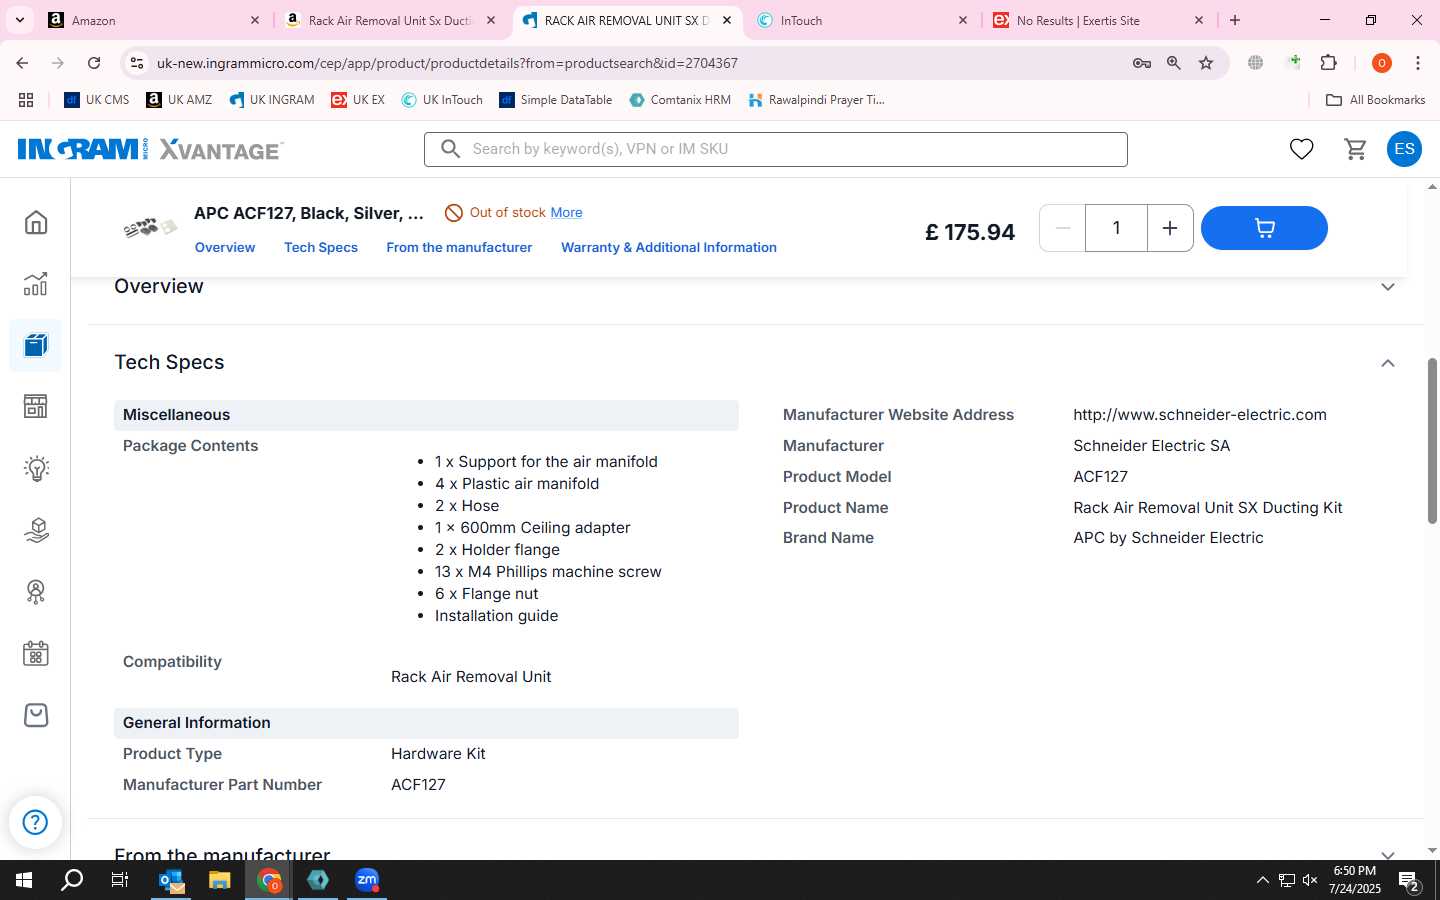The width and height of the screenshot is (1440, 900).
Task: Open the All Bookmarks folder
Action: pyautogui.click(x=1375, y=100)
